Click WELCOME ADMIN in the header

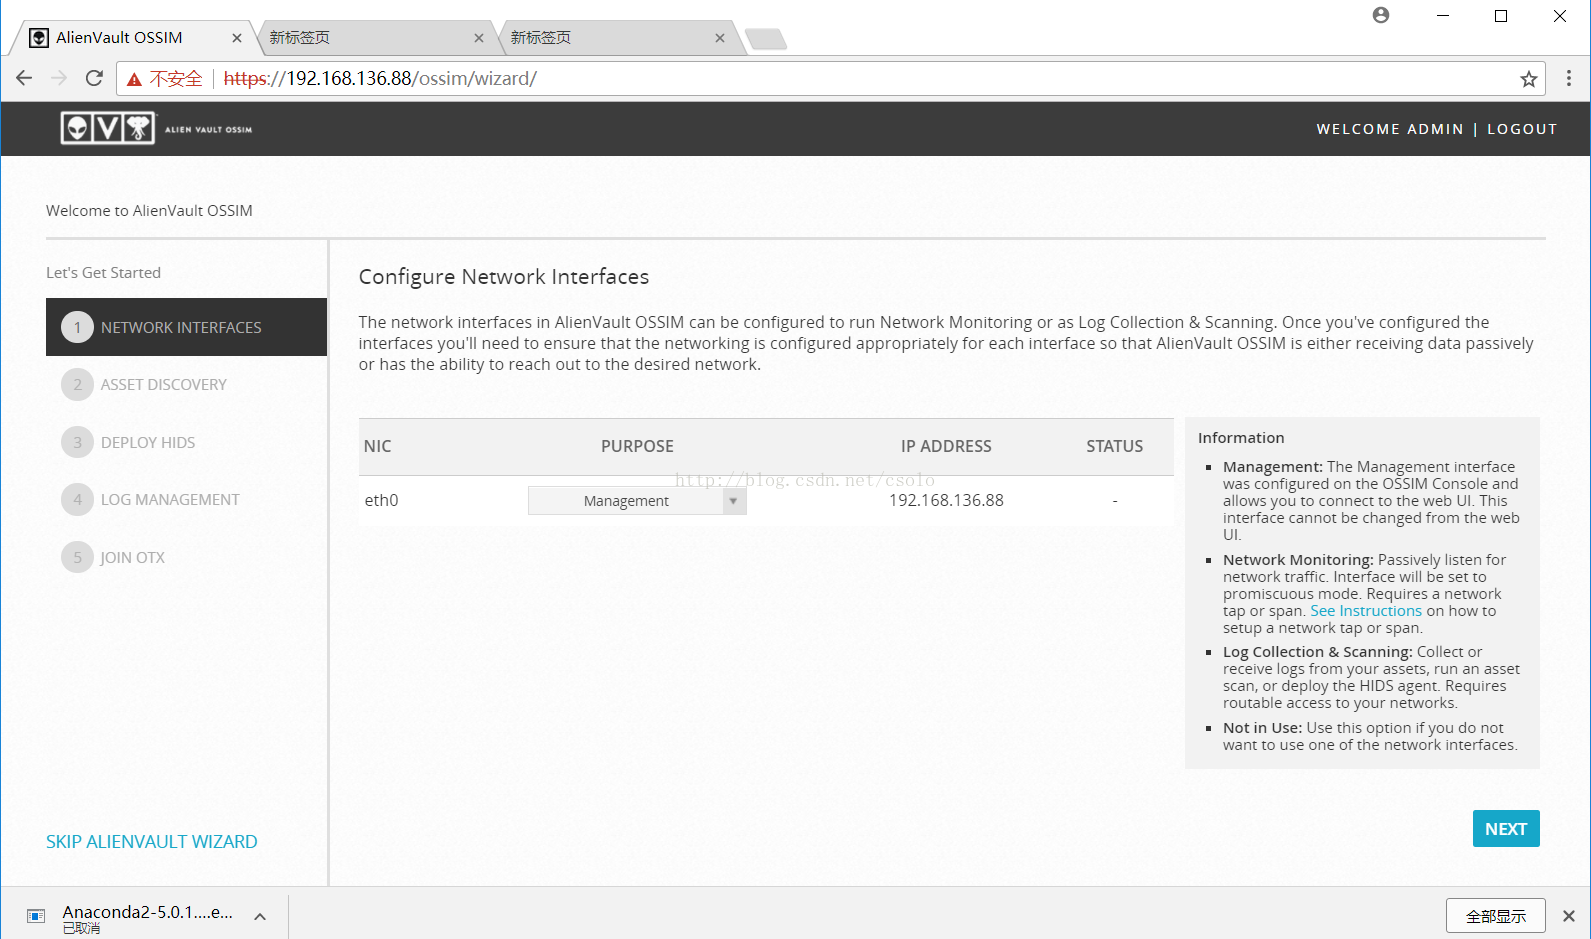point(1390,129)
